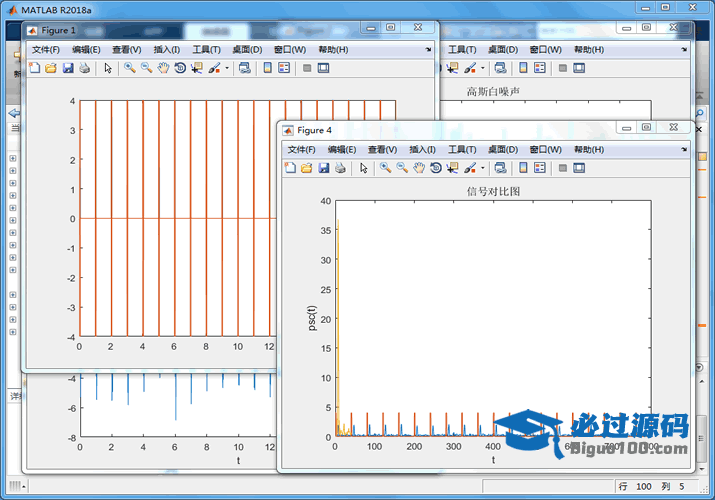This screenshot has height=500, width=715.
Task: Insert Legend icon in Figure 4 toolbar
Action: pyautogui.click(x=540, y=168)
